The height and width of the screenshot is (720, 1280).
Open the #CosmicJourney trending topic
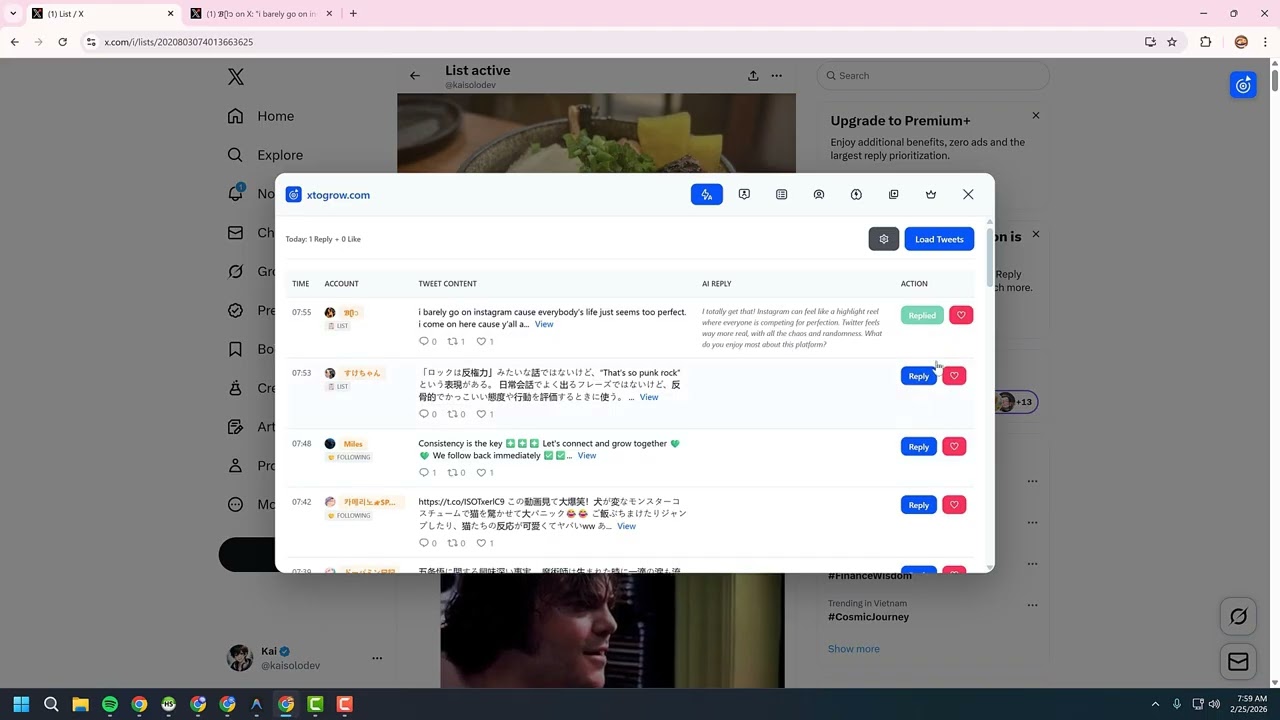tap(868, 617)
